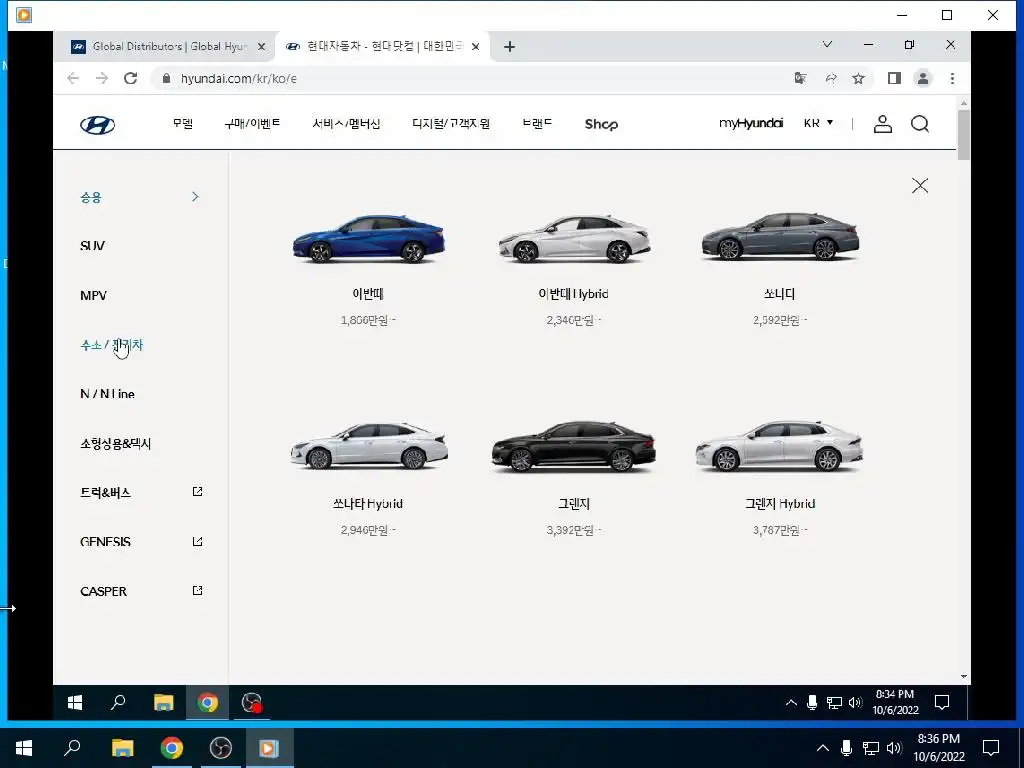This screenshot has width=1024, height=768.
Task: Show hidden tray icons on outer taskbar
Action: click(x=823, y=748)
